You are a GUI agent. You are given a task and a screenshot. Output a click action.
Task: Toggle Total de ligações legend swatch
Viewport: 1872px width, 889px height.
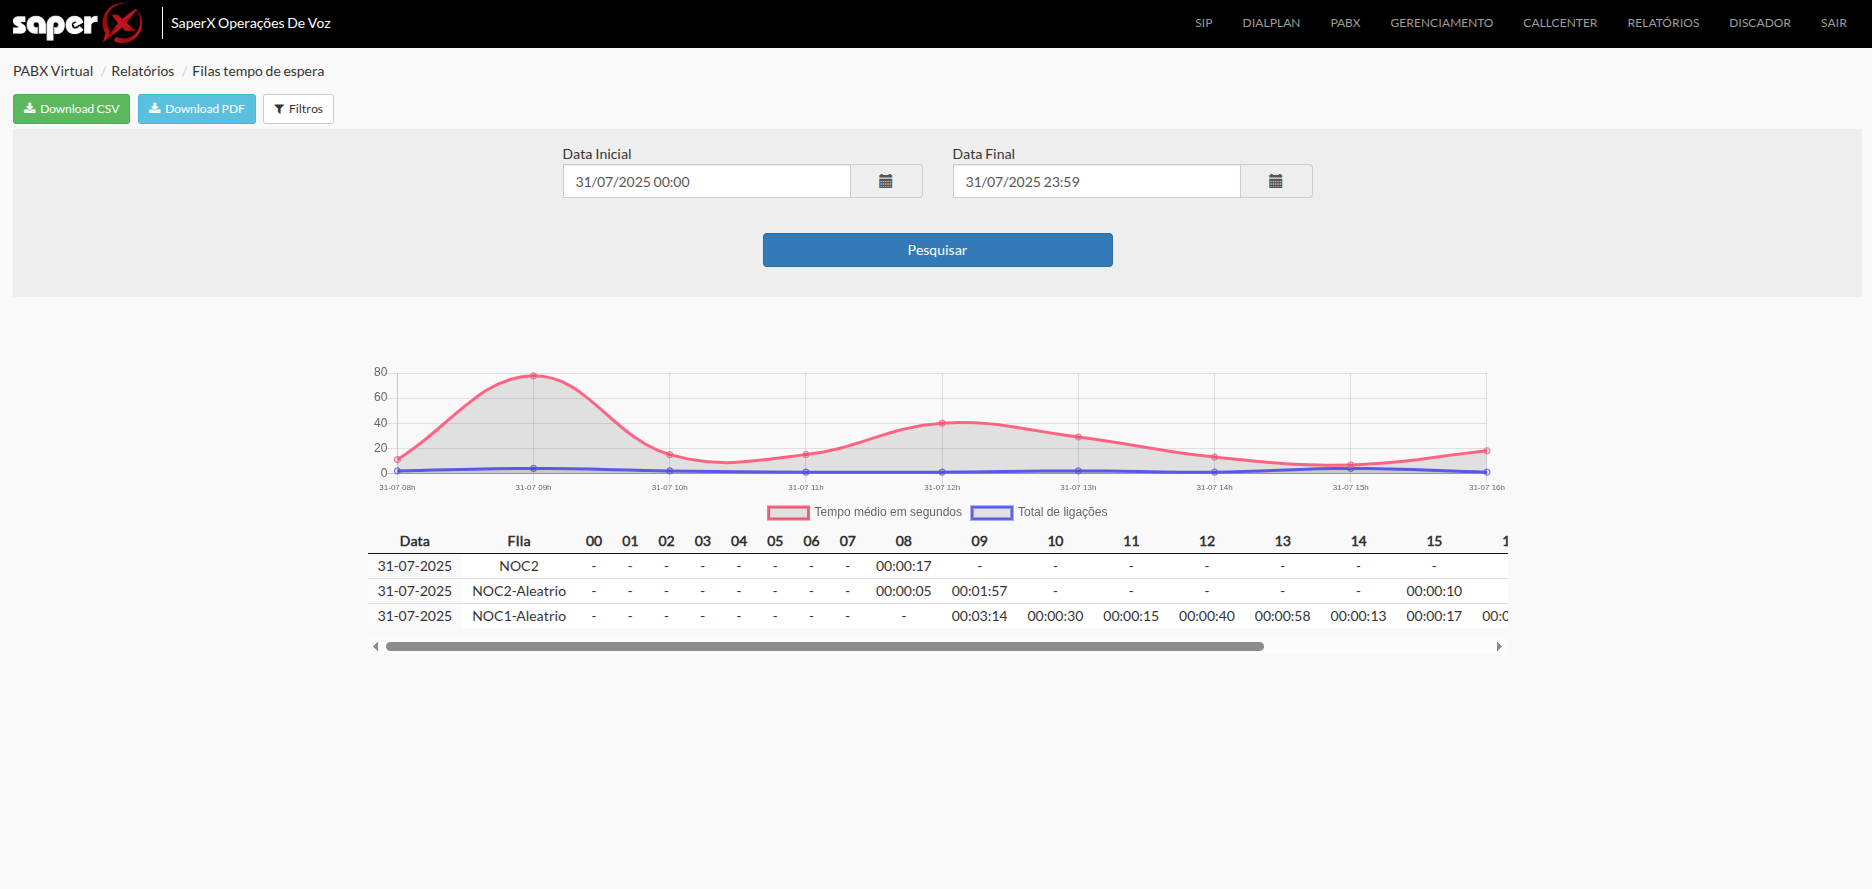coord(992,512)
